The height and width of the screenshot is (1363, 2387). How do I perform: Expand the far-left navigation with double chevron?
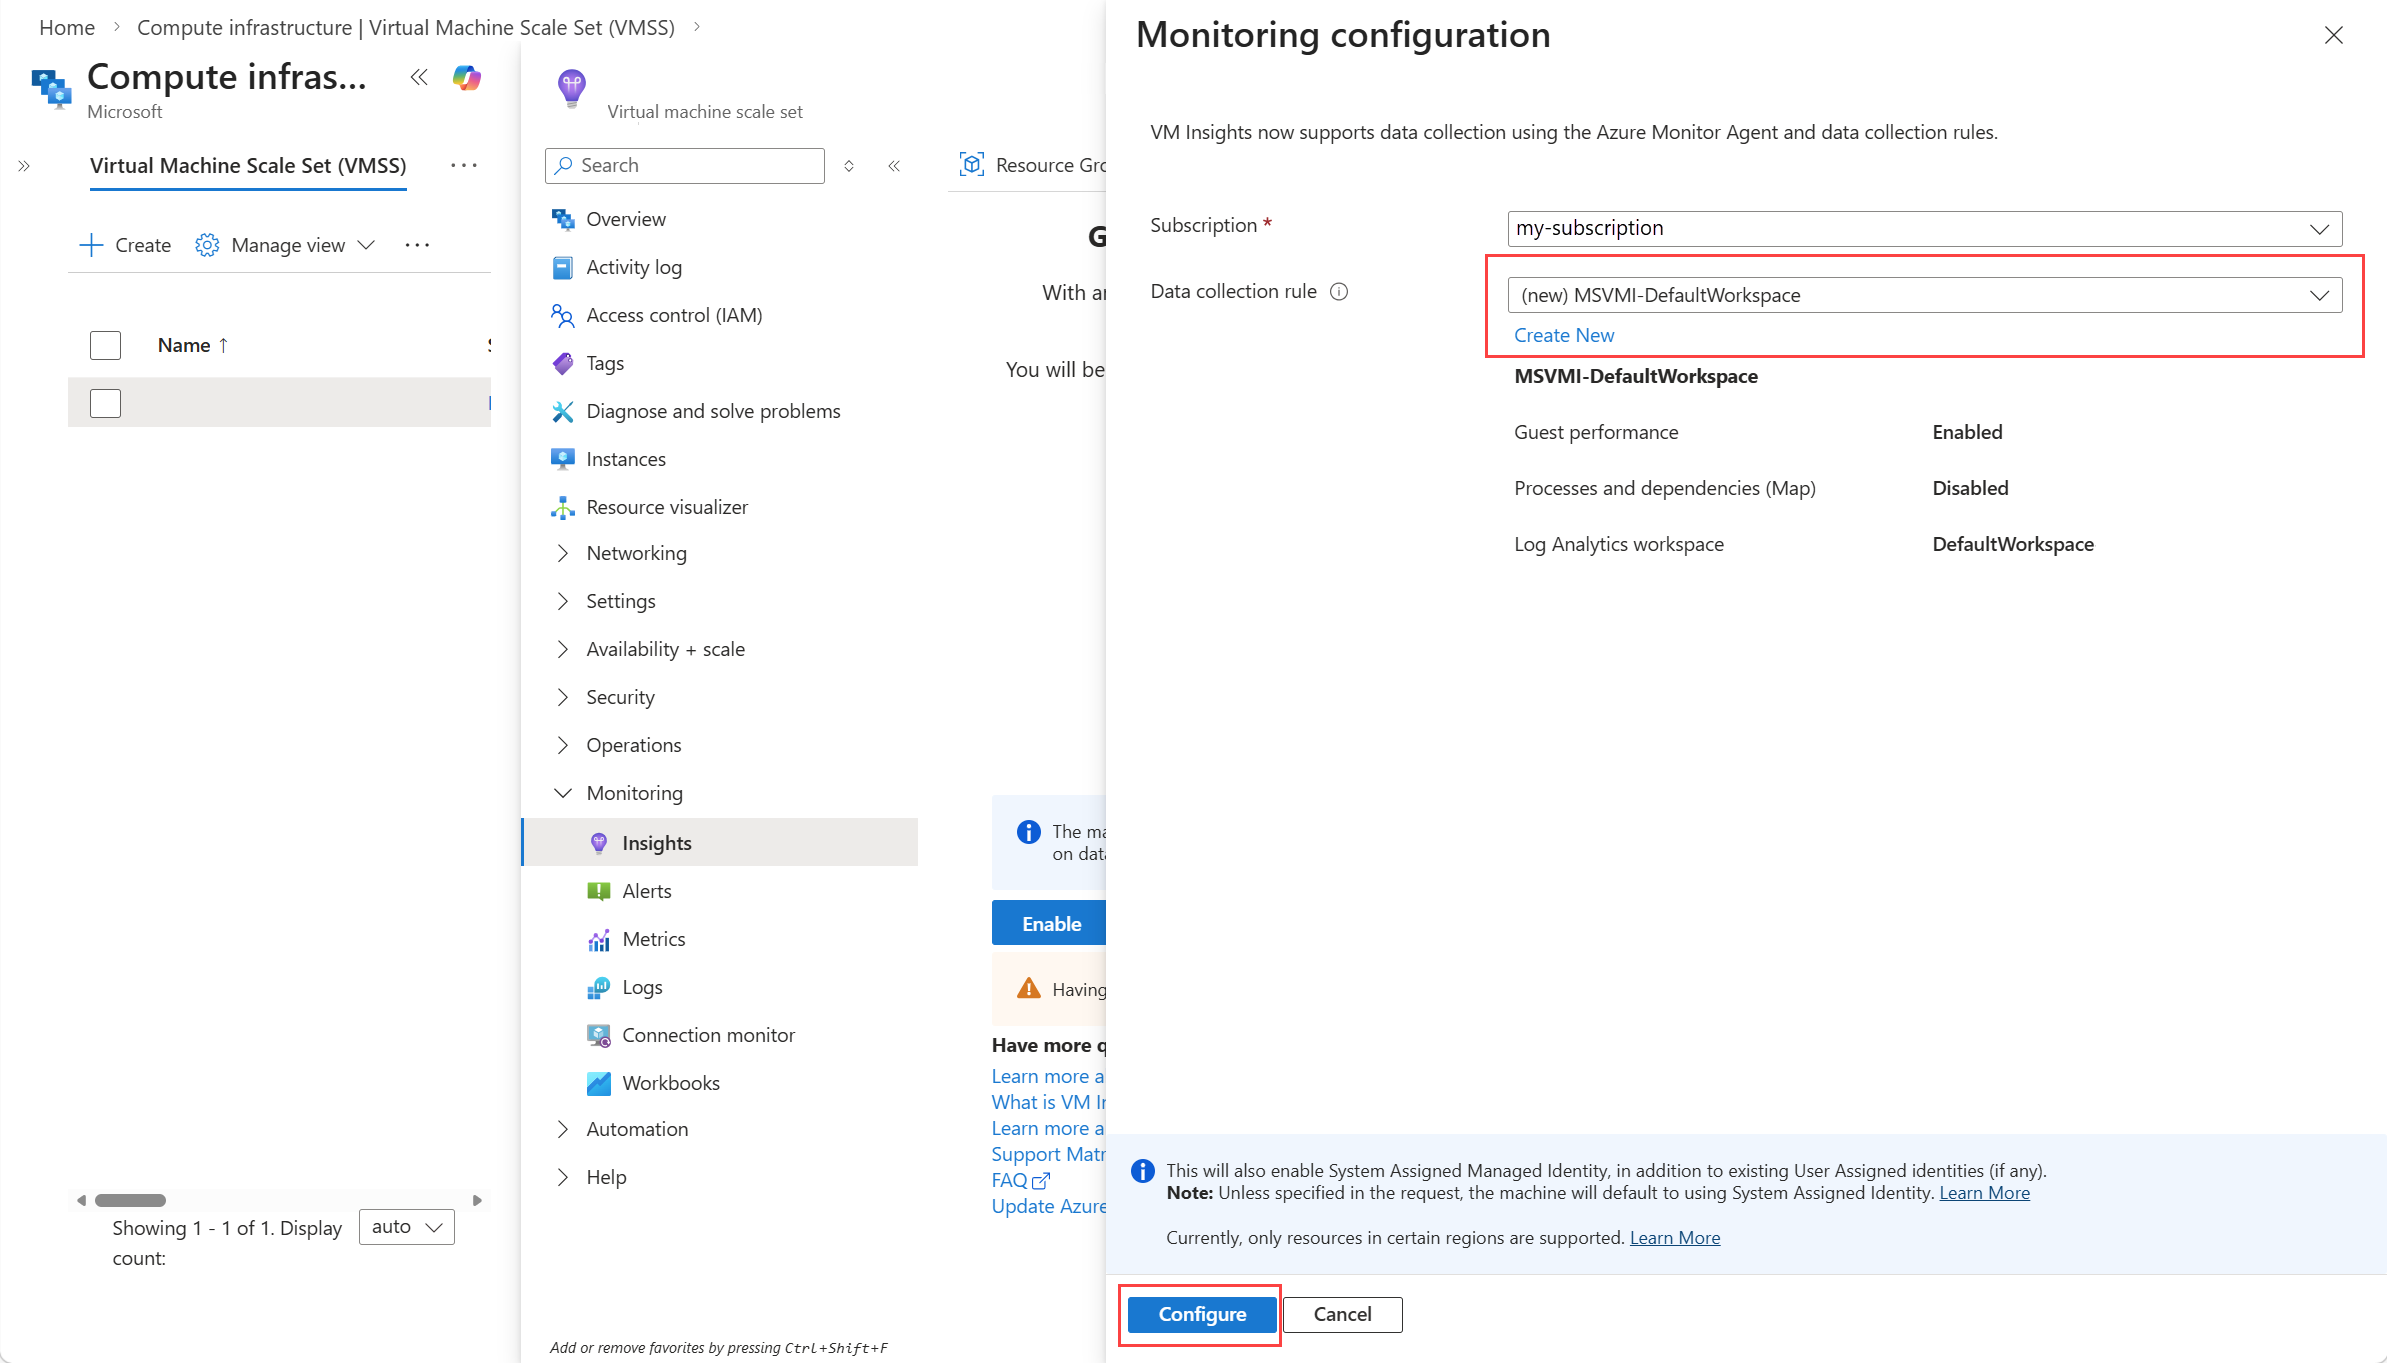click(24, 166)
